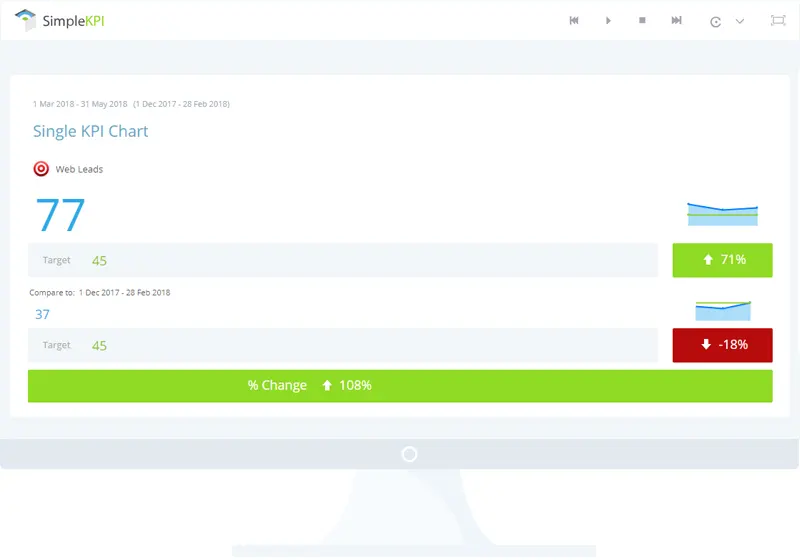Click the comparison value 37
Viewport: 800px width, 560px height.
pos(42,314)
